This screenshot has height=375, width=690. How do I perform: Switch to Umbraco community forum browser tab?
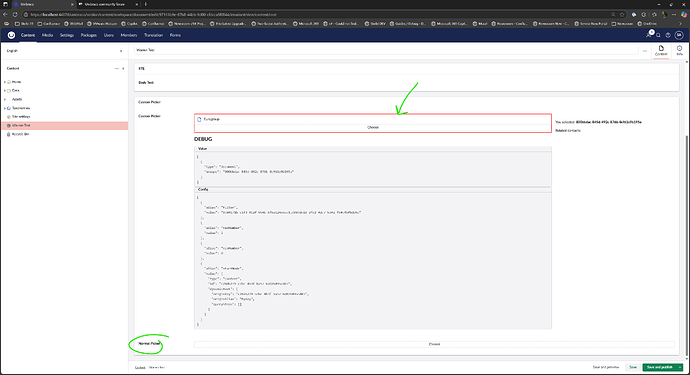tap(108, 4)
